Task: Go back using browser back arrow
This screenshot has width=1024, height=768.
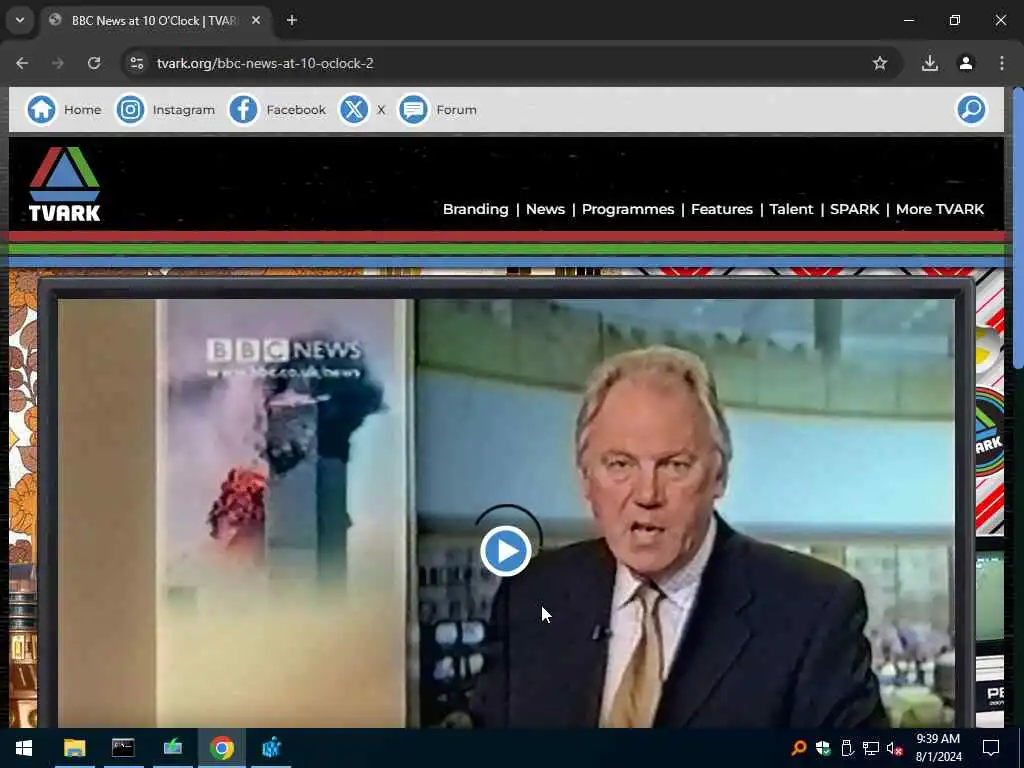Action: click(22, 63)
